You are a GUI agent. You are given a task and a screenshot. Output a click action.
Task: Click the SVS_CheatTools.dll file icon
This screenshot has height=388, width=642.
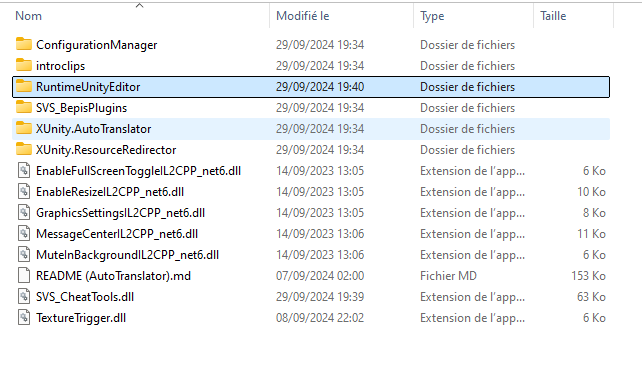(x=24, y=296)
